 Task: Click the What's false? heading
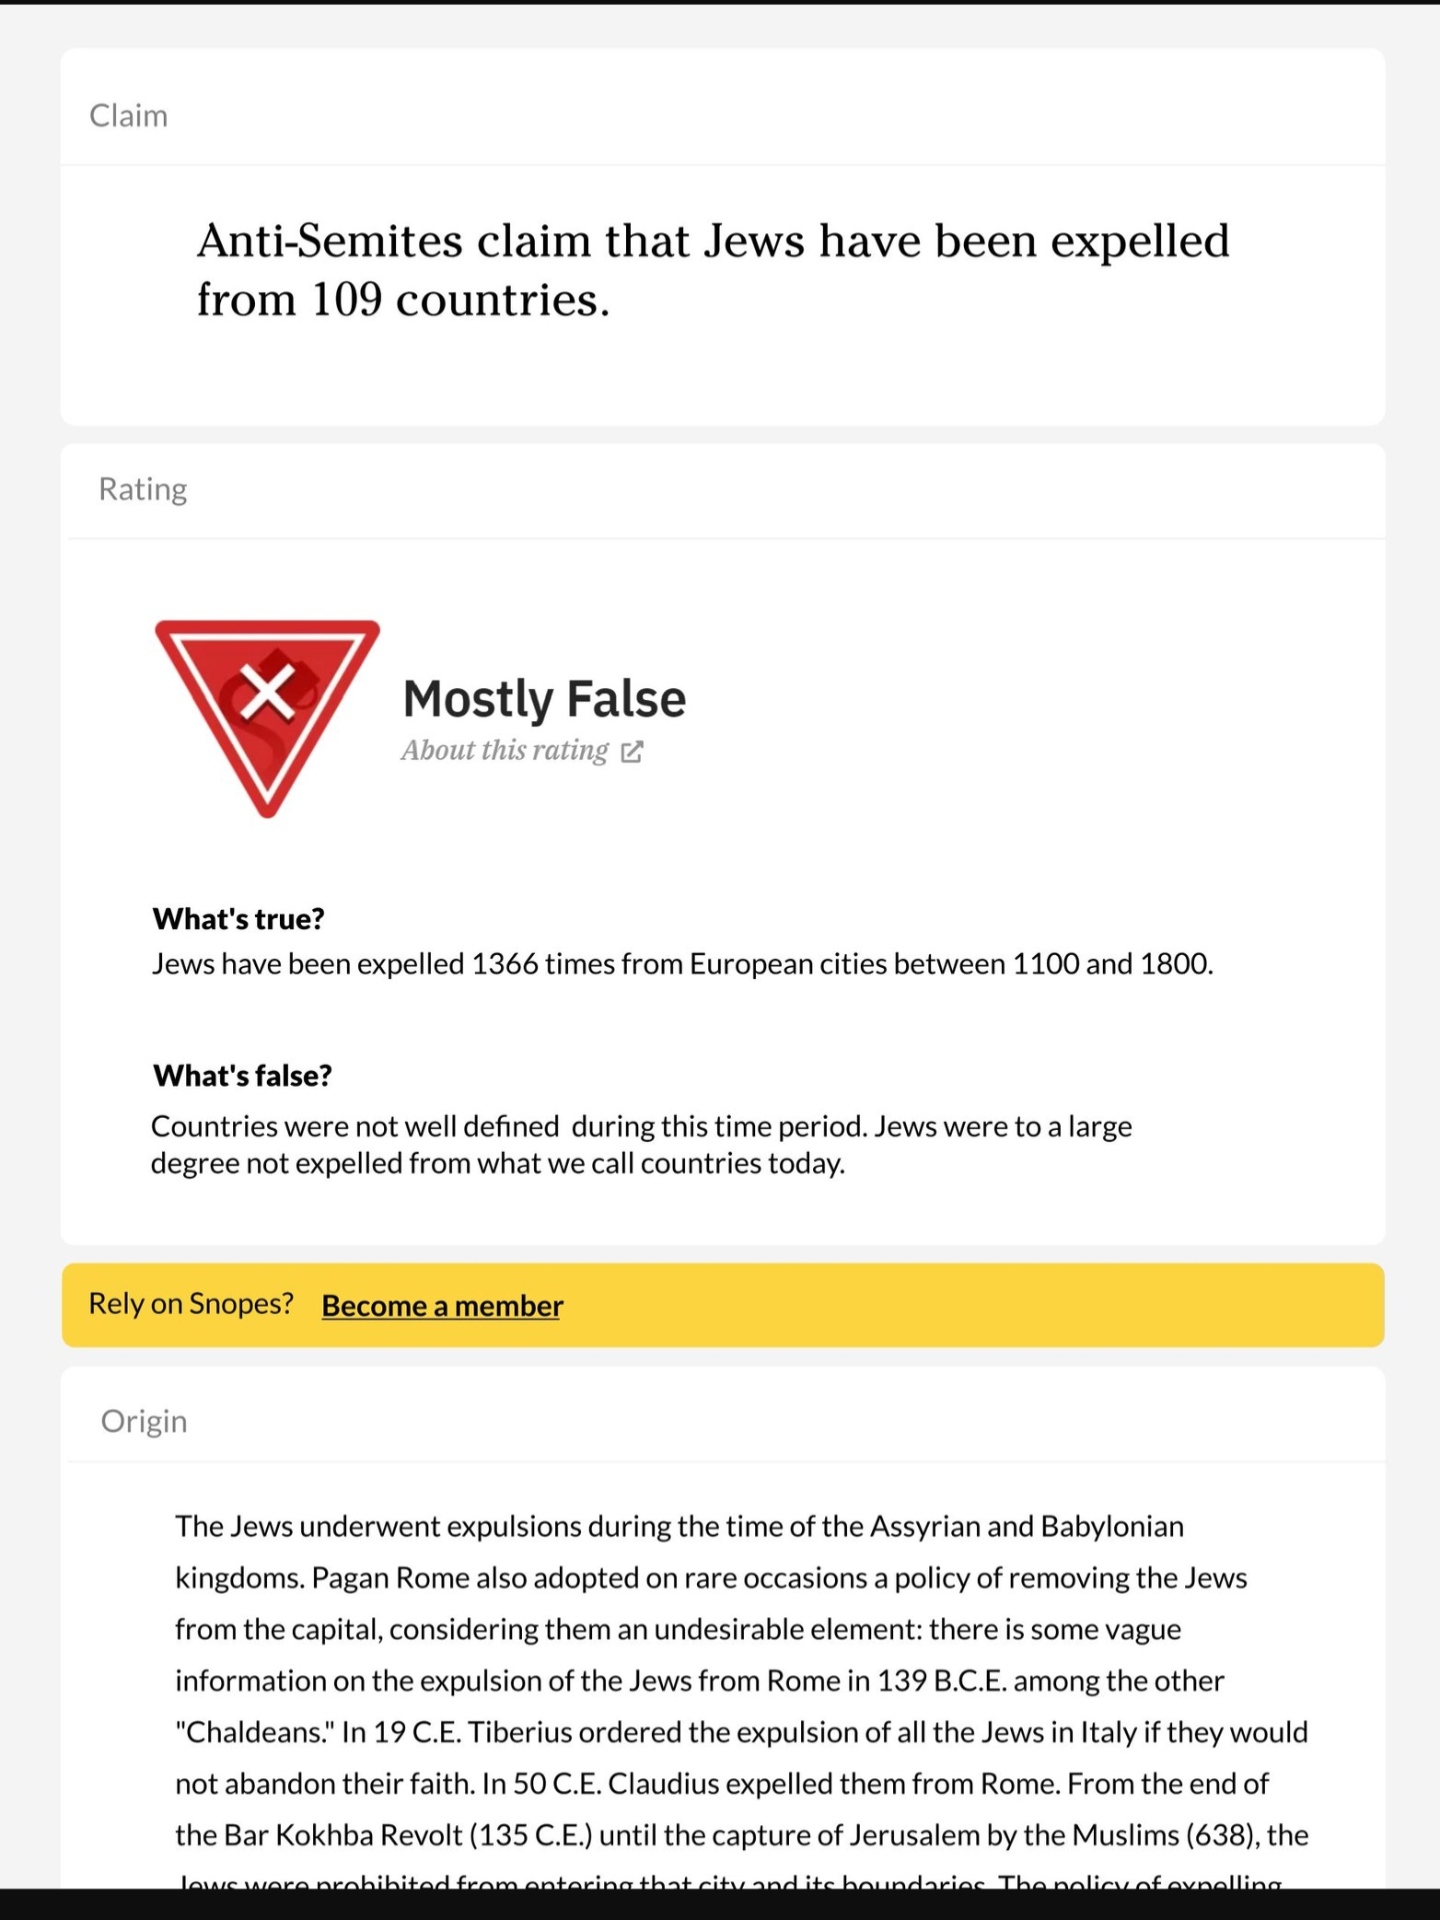[242, 1076]
